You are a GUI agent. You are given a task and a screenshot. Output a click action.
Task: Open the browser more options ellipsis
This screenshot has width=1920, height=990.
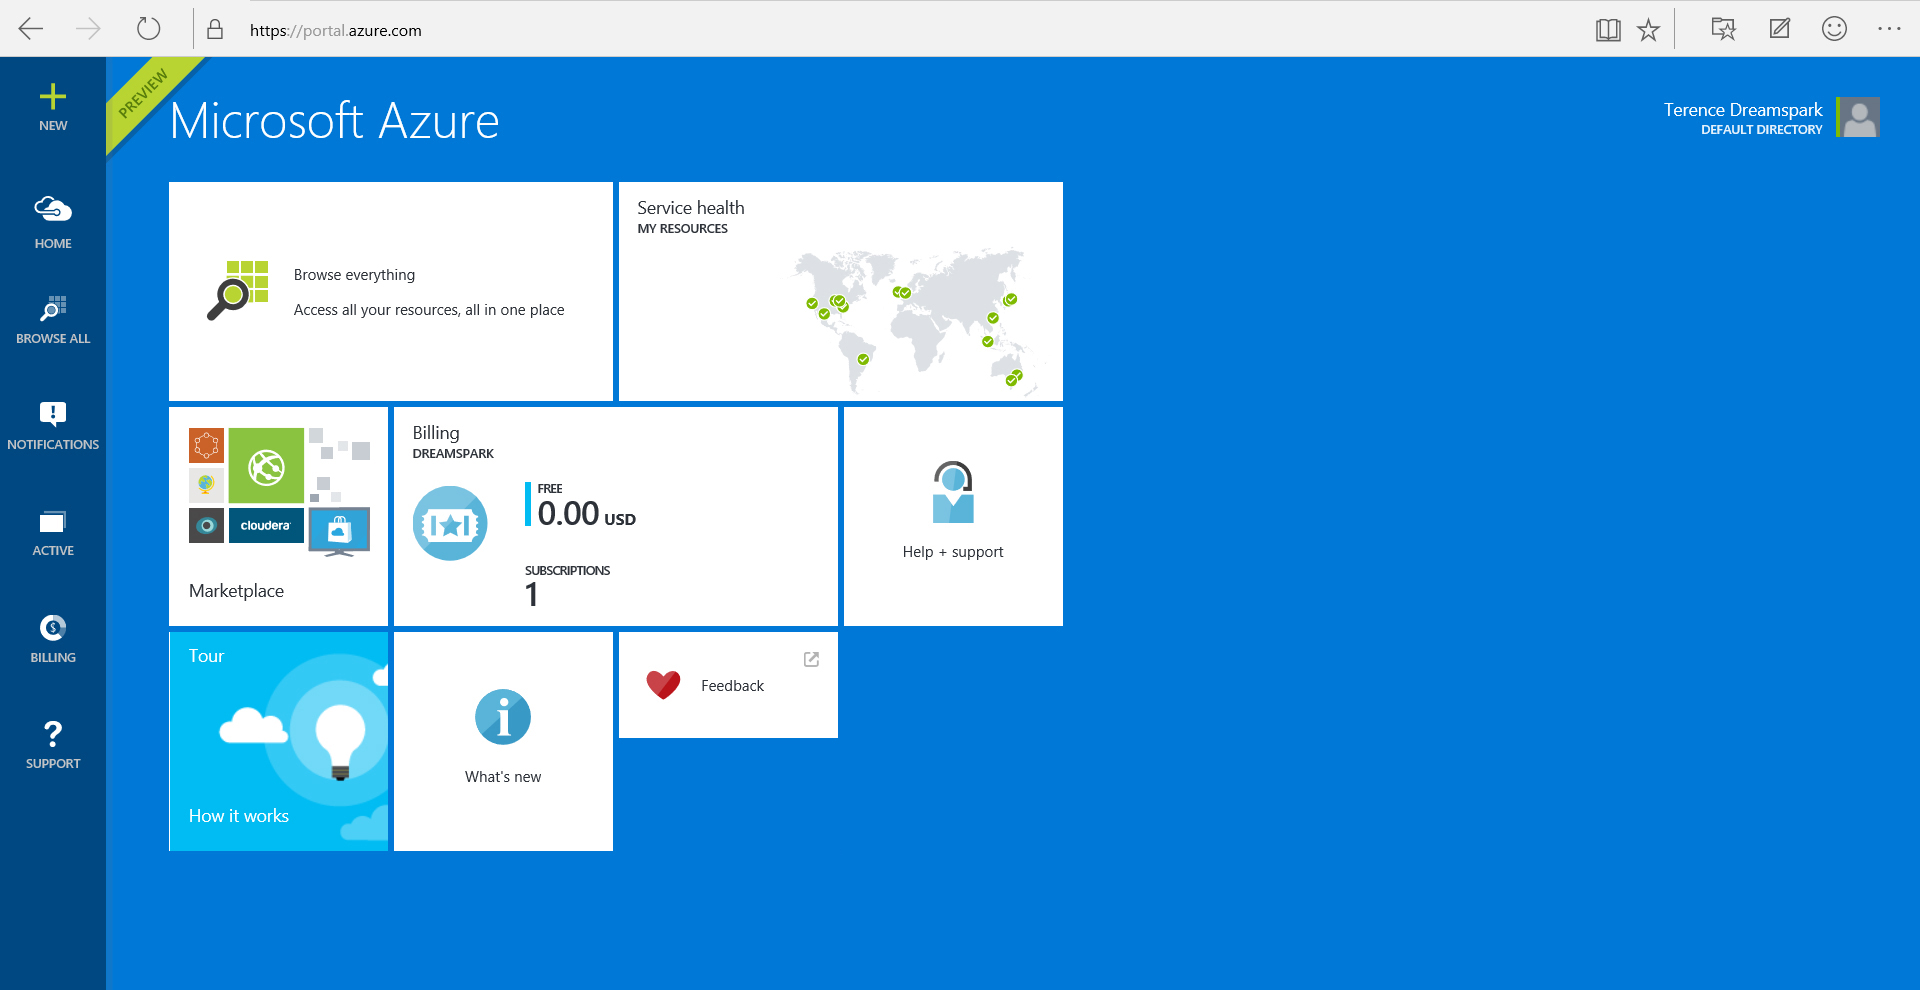click(1889, 29)
